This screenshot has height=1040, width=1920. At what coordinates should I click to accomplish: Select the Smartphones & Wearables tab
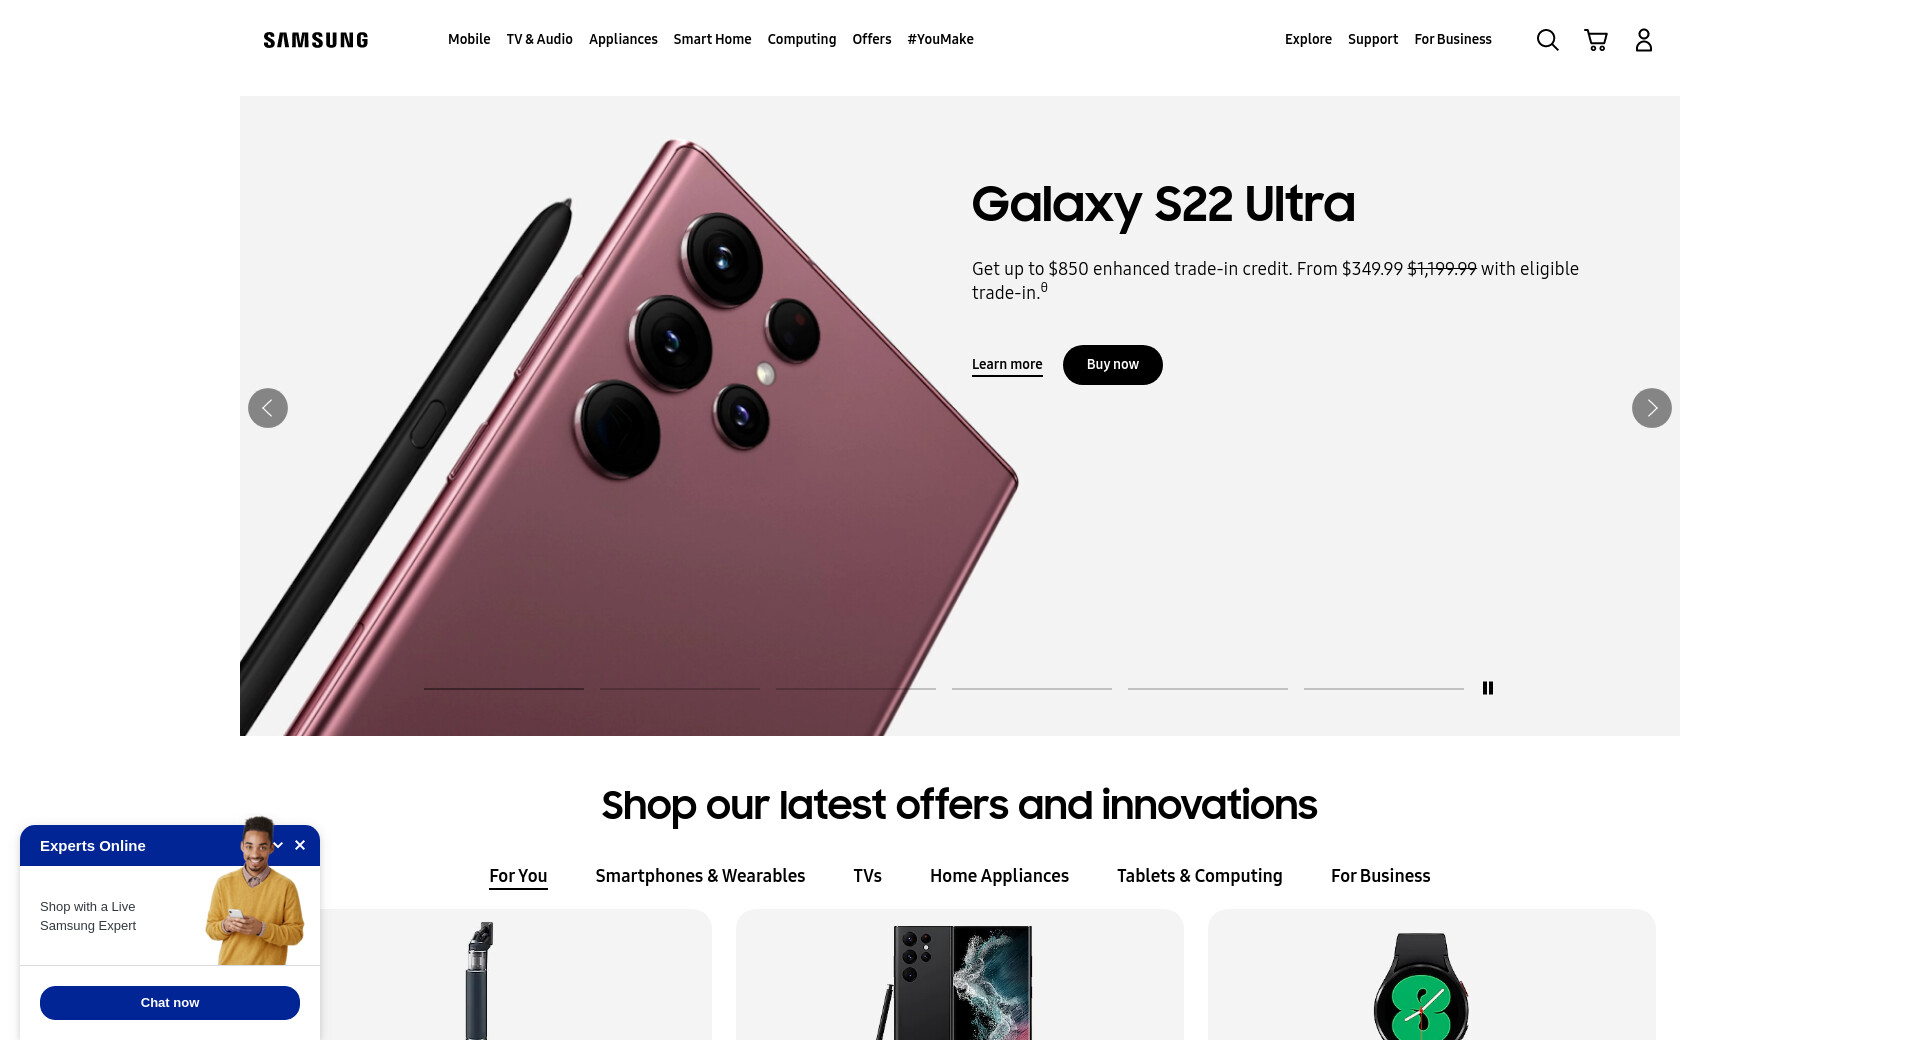tap(700, 876)
